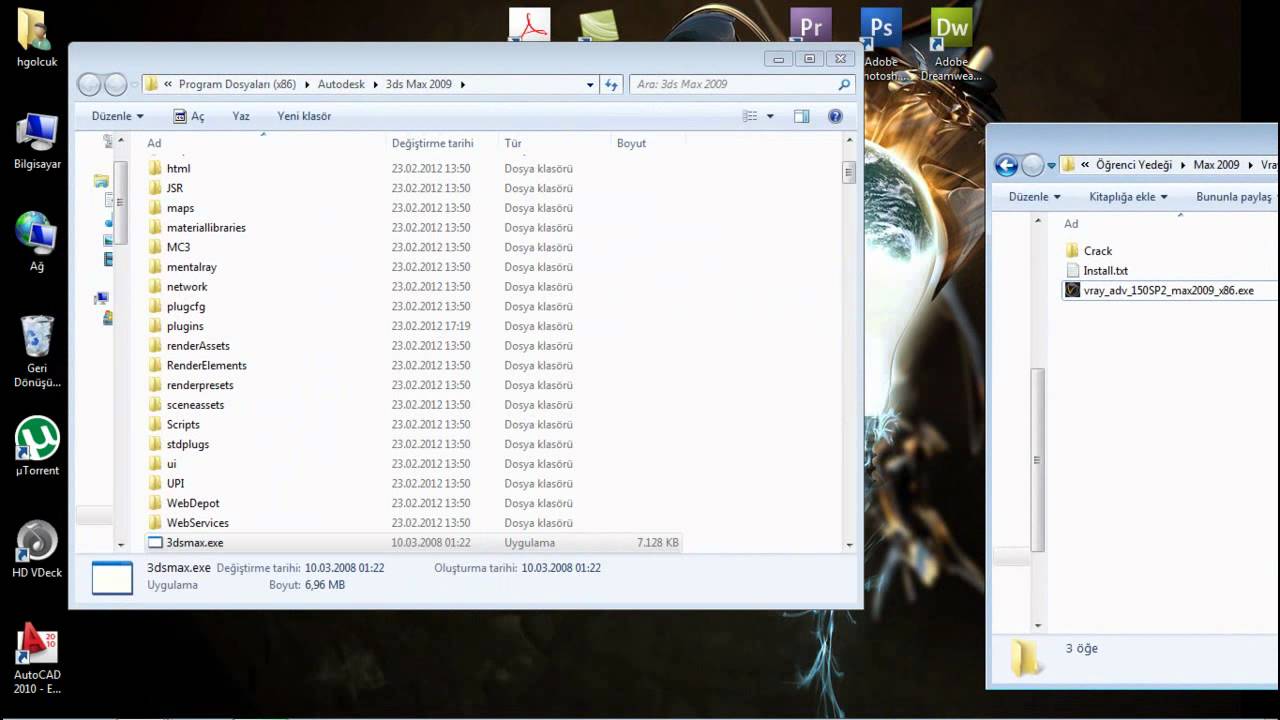Click the file list vertical scrollbar thumb
Screen dimensions: 1280x720
click(x=849, y=172)
